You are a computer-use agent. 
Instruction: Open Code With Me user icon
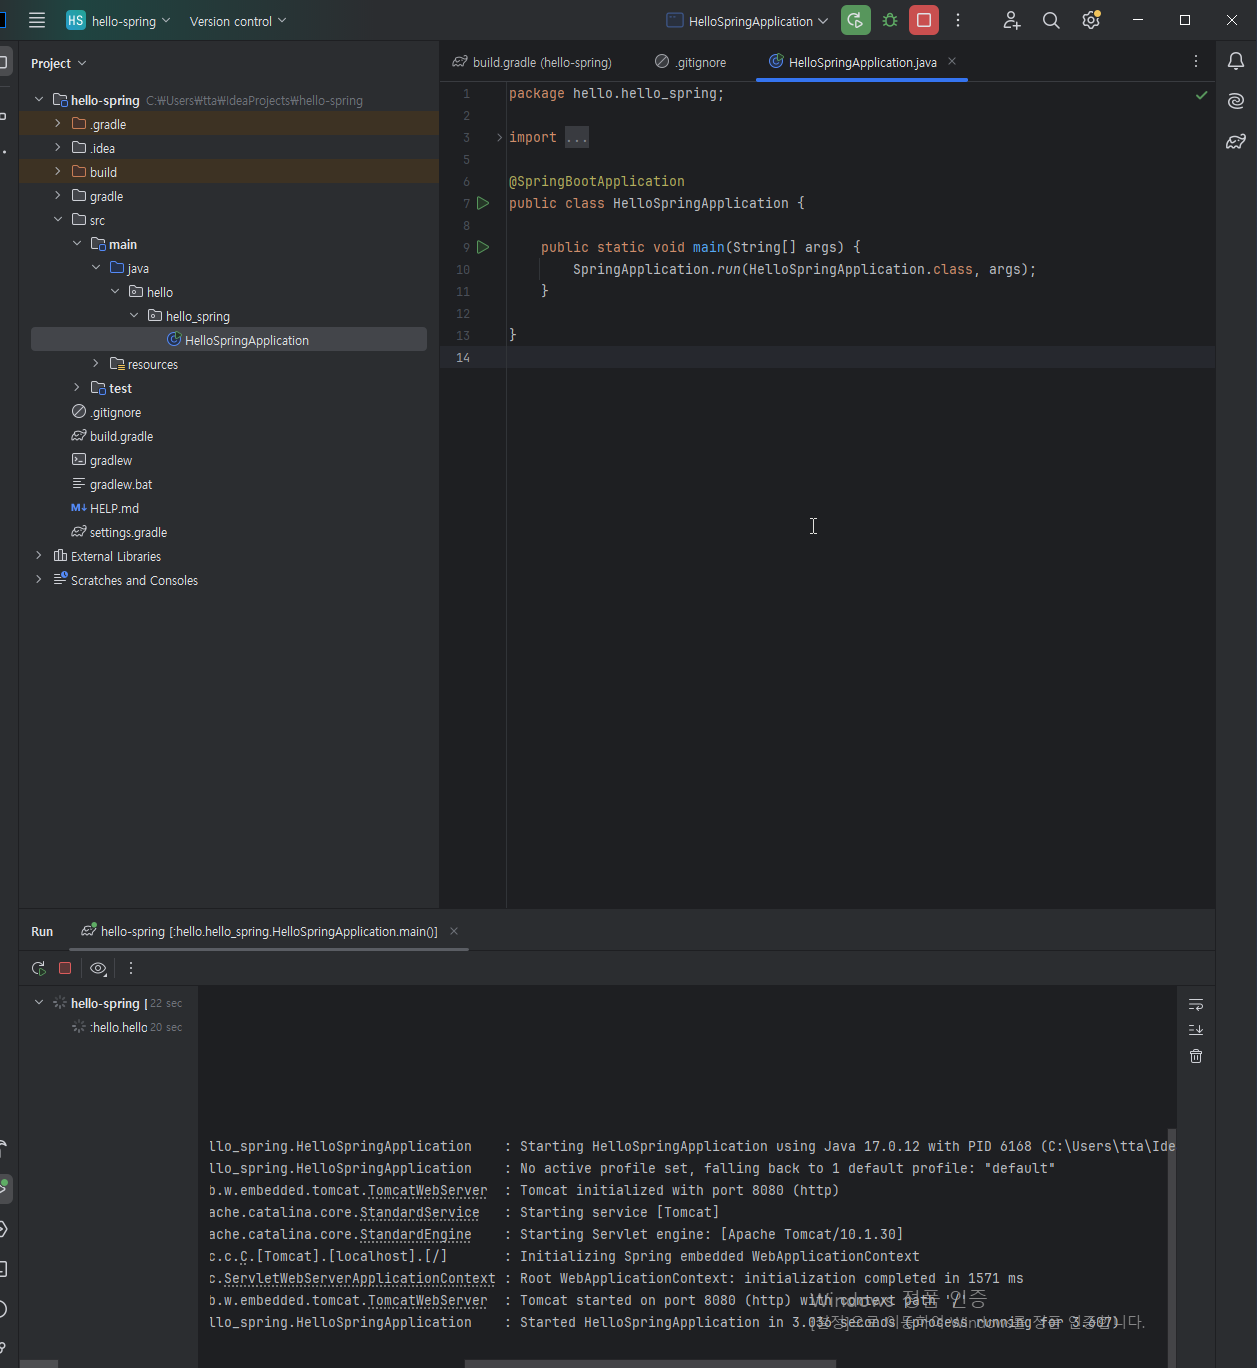coord(1012,20)
